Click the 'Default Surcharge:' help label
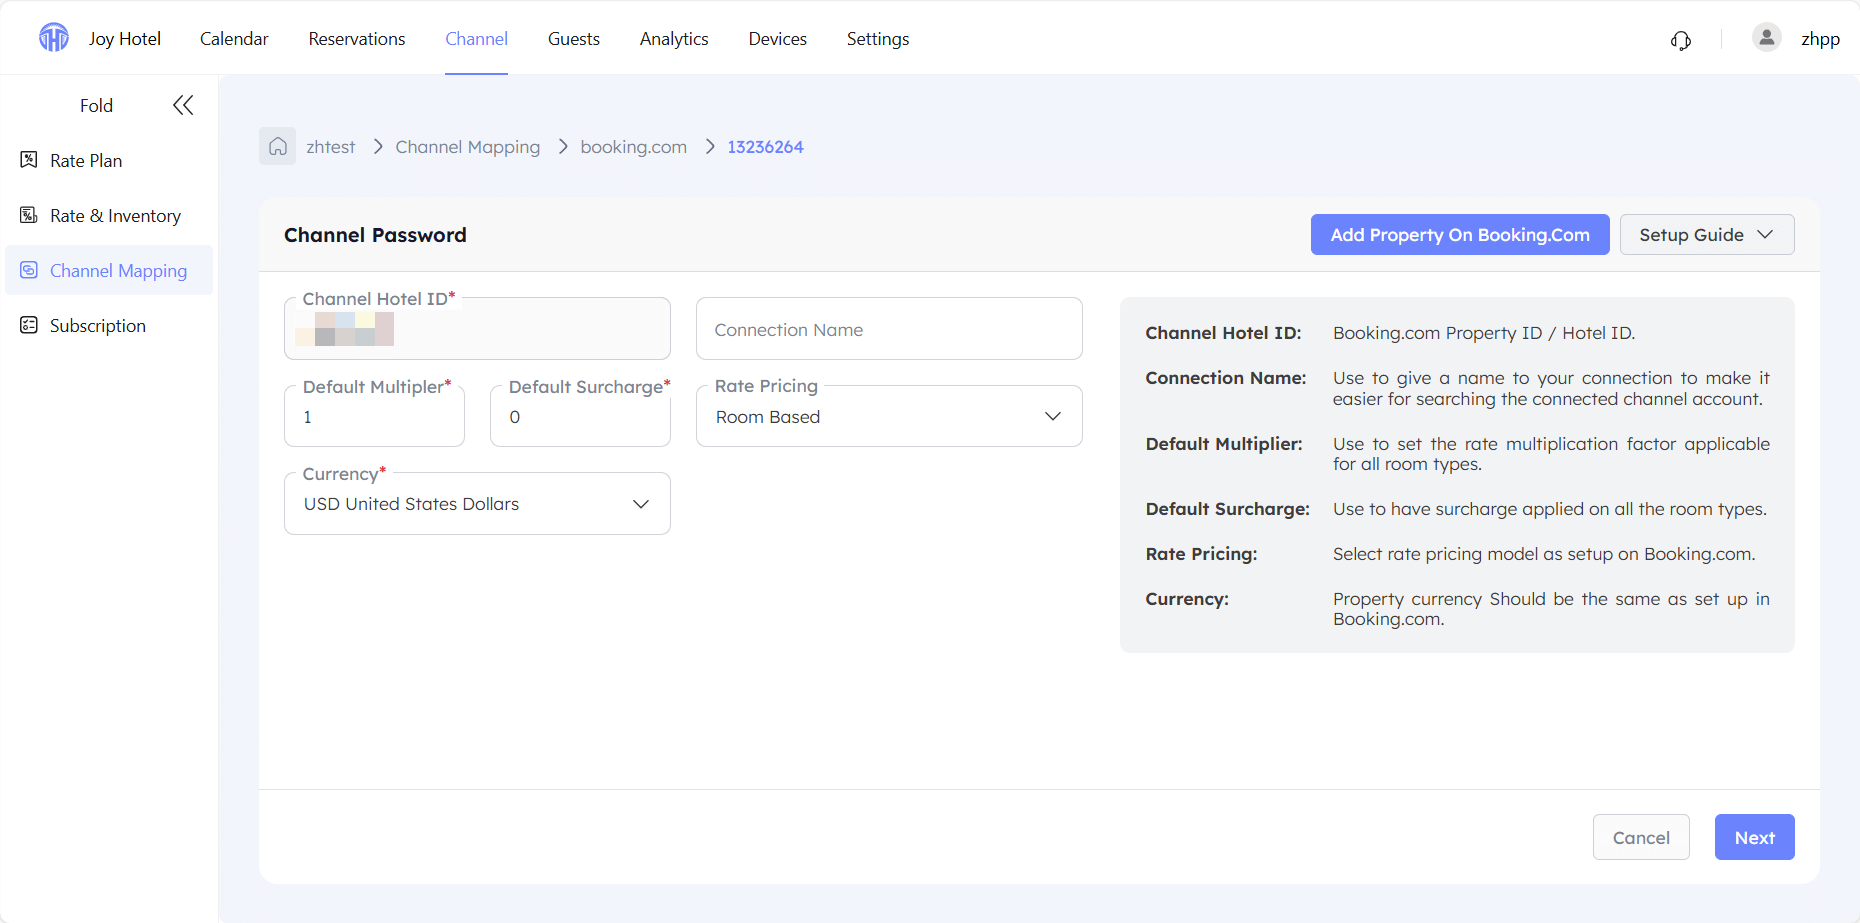The height and width of the screenshot is (923, 1860). (1227, 509)
